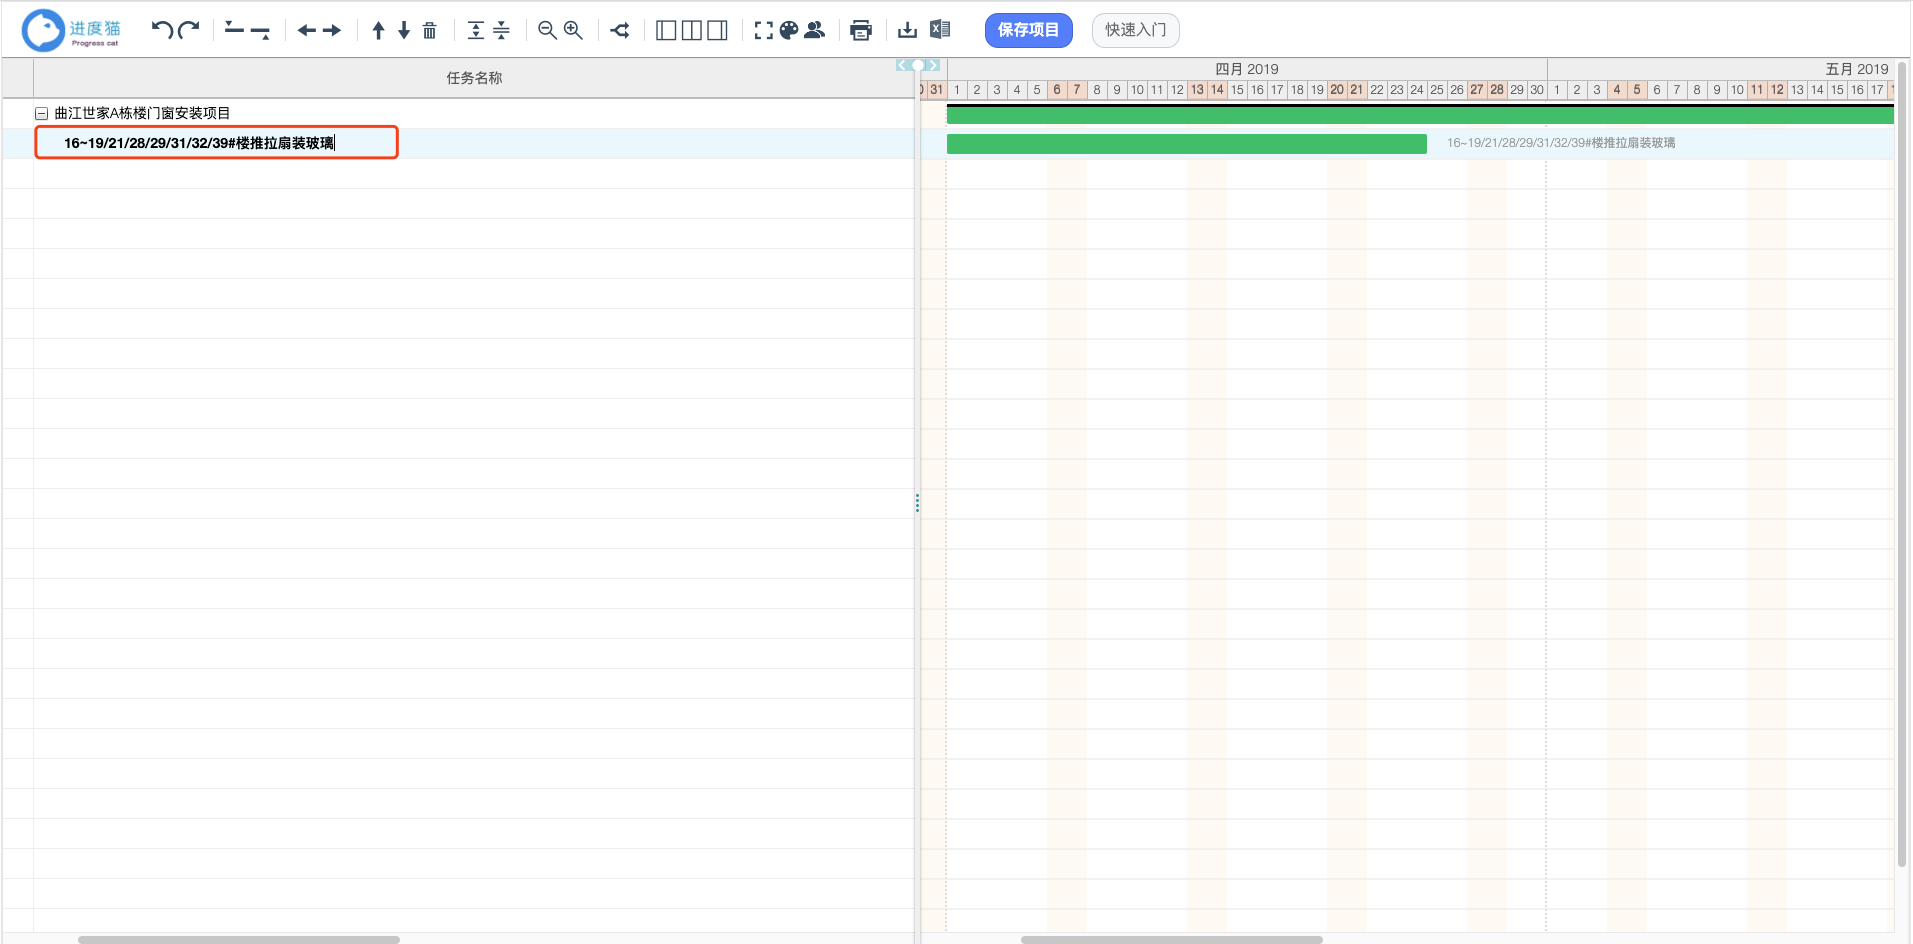This screenshot has width=1913, height=944.
Task: Click the right arrow of the splitter control
Action: [933, 65]
